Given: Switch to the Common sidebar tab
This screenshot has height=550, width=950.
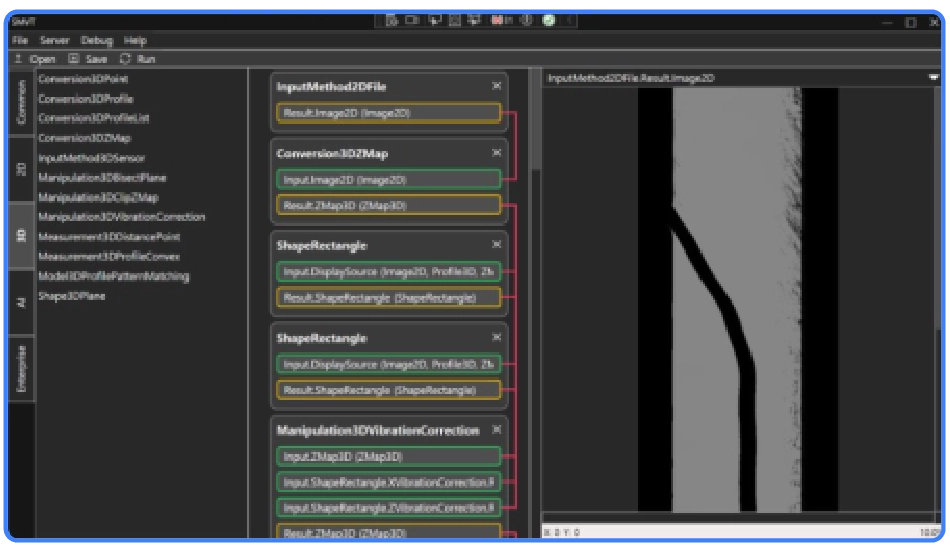Looking at the screenshot, I should point(21,102).
